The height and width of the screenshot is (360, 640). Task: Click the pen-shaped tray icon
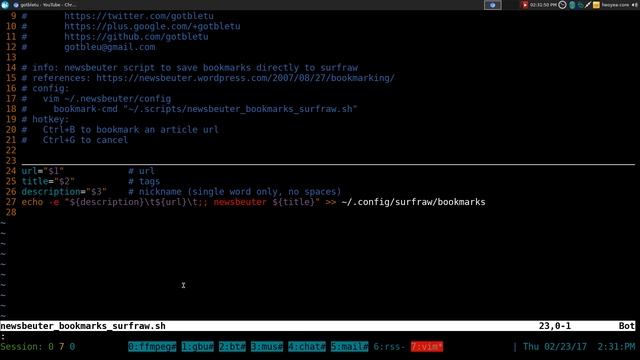[588, 5]
